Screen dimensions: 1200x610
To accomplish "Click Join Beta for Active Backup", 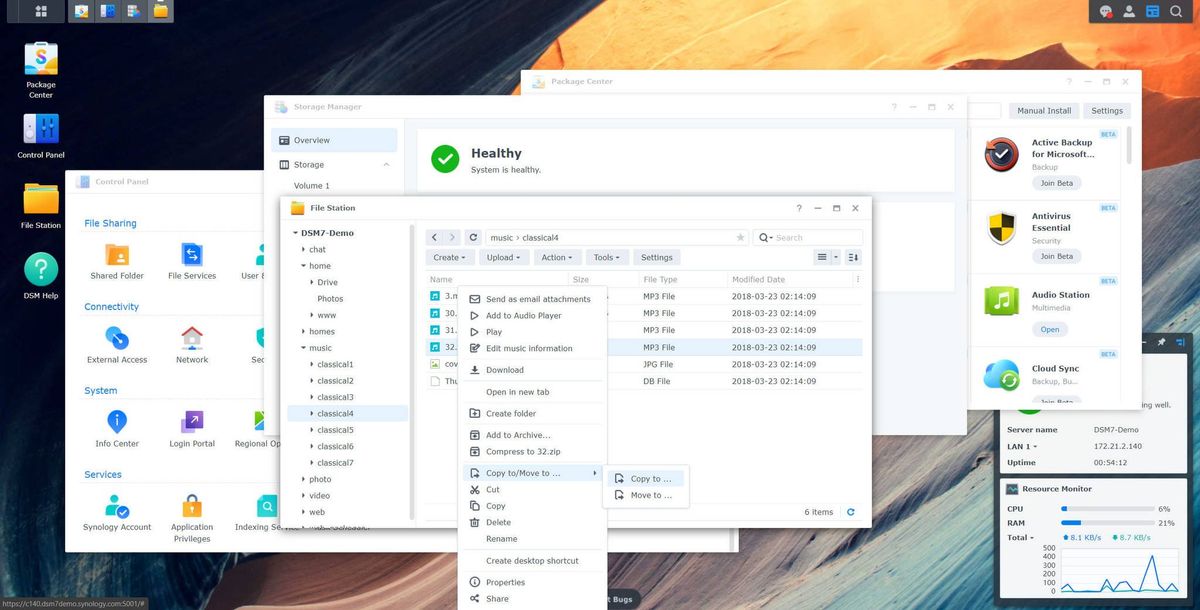I will 1056,183.
